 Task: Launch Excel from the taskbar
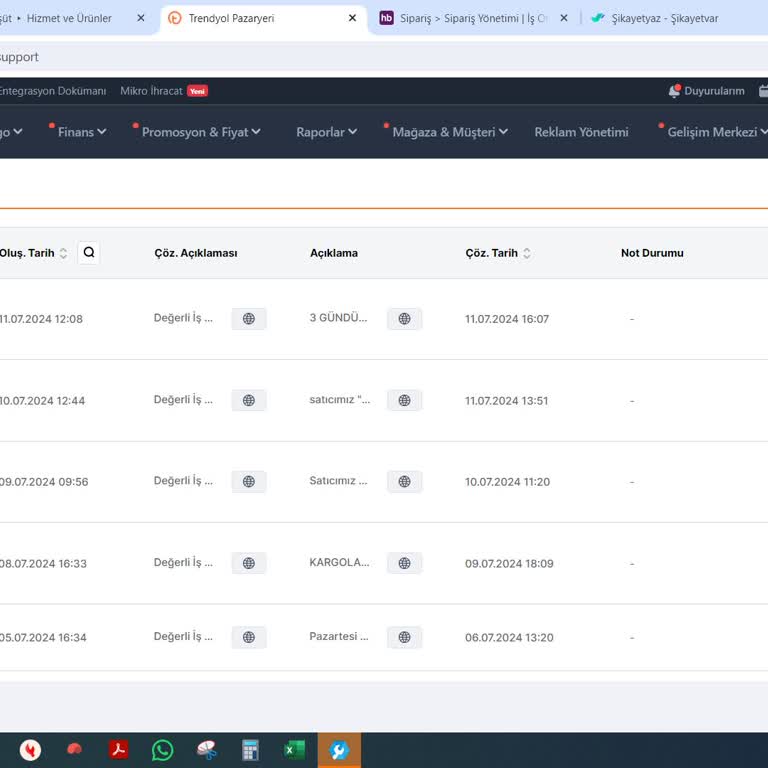click(x=294, y=750)
